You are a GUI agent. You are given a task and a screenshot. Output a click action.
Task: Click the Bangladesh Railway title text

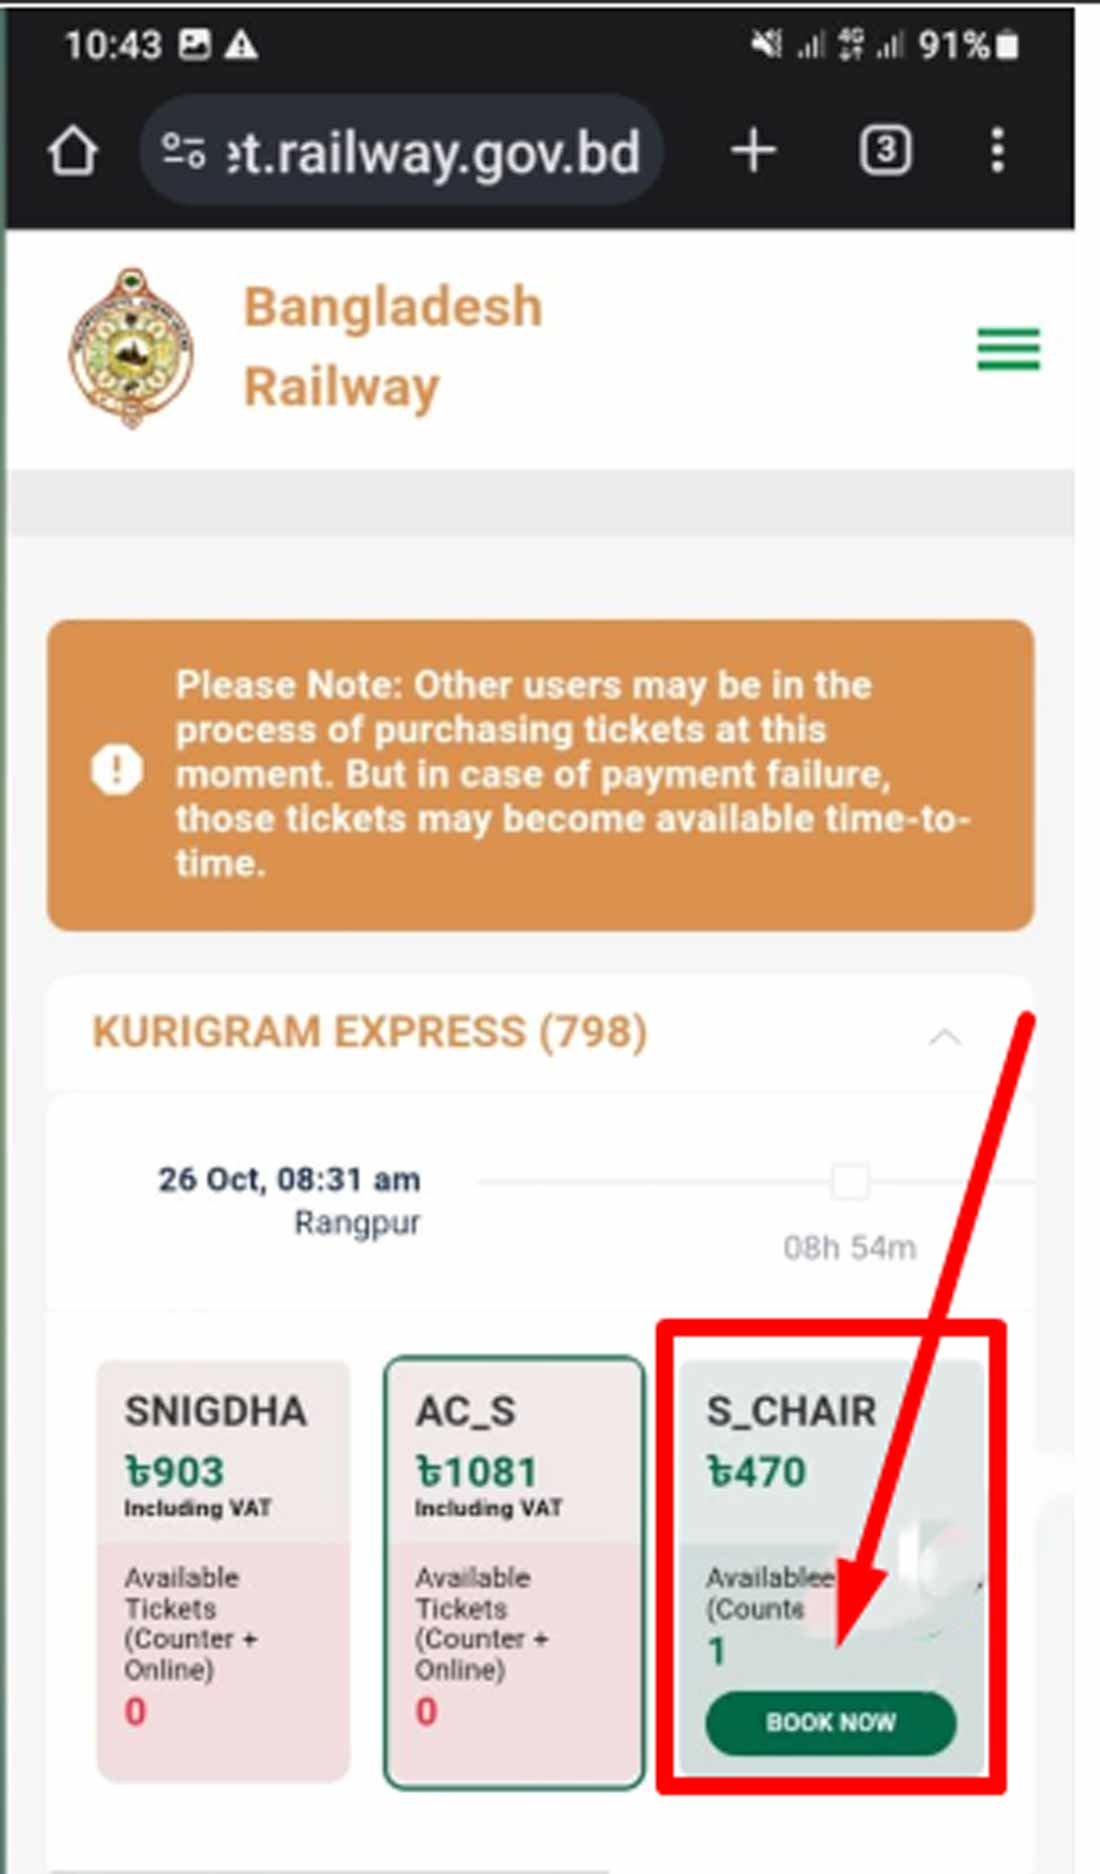(393, 346)
